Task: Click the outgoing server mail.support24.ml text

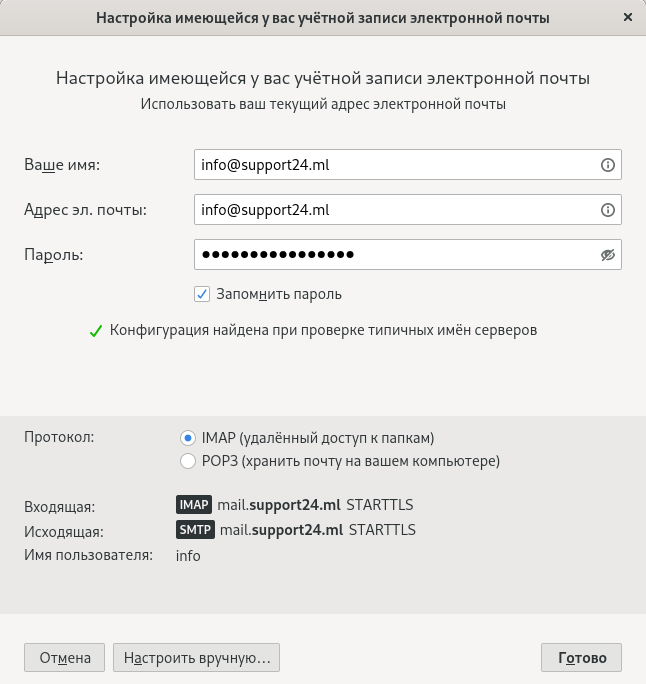Action: point(281,530)
